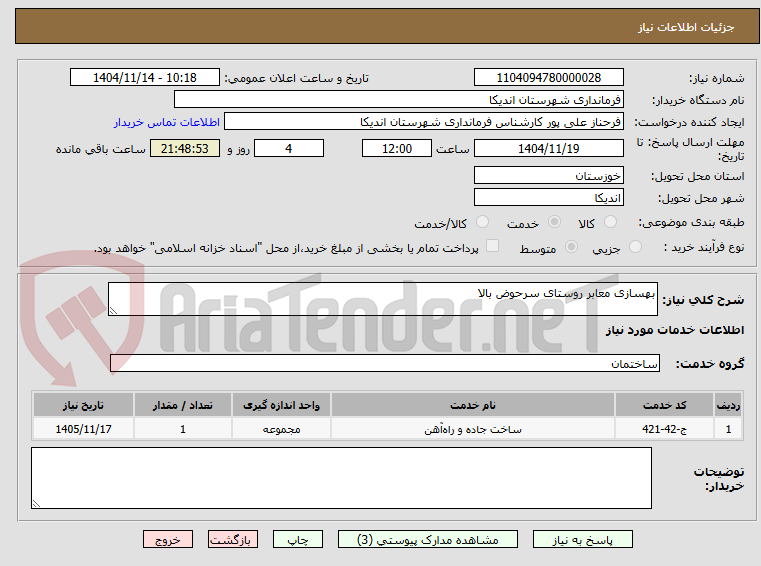Click the service group field ساختمان
761x566 pixels.
(x=384, y=363)
